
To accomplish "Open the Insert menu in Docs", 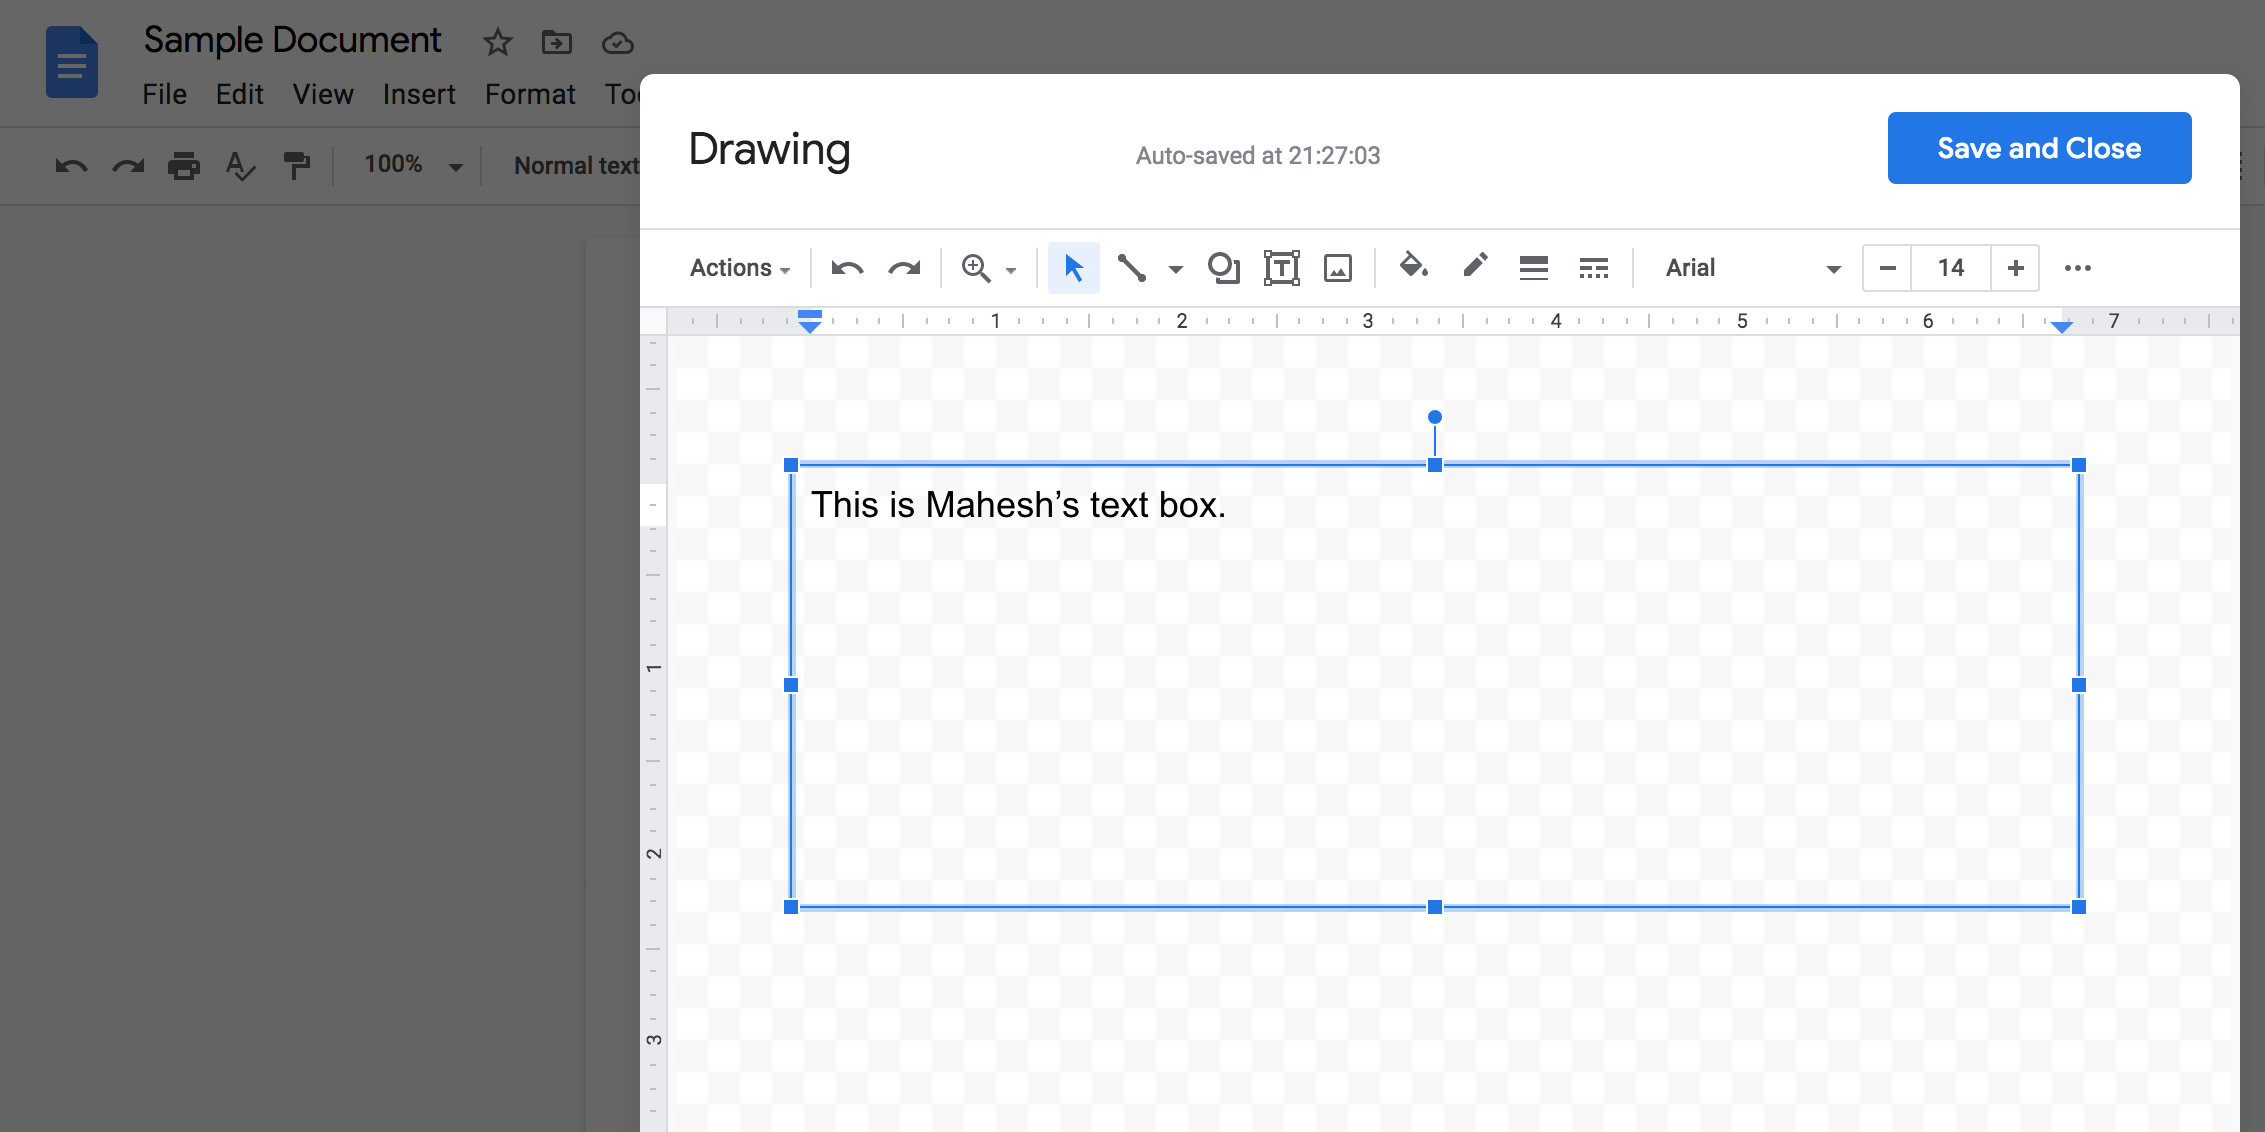I will tap(416, 92).
